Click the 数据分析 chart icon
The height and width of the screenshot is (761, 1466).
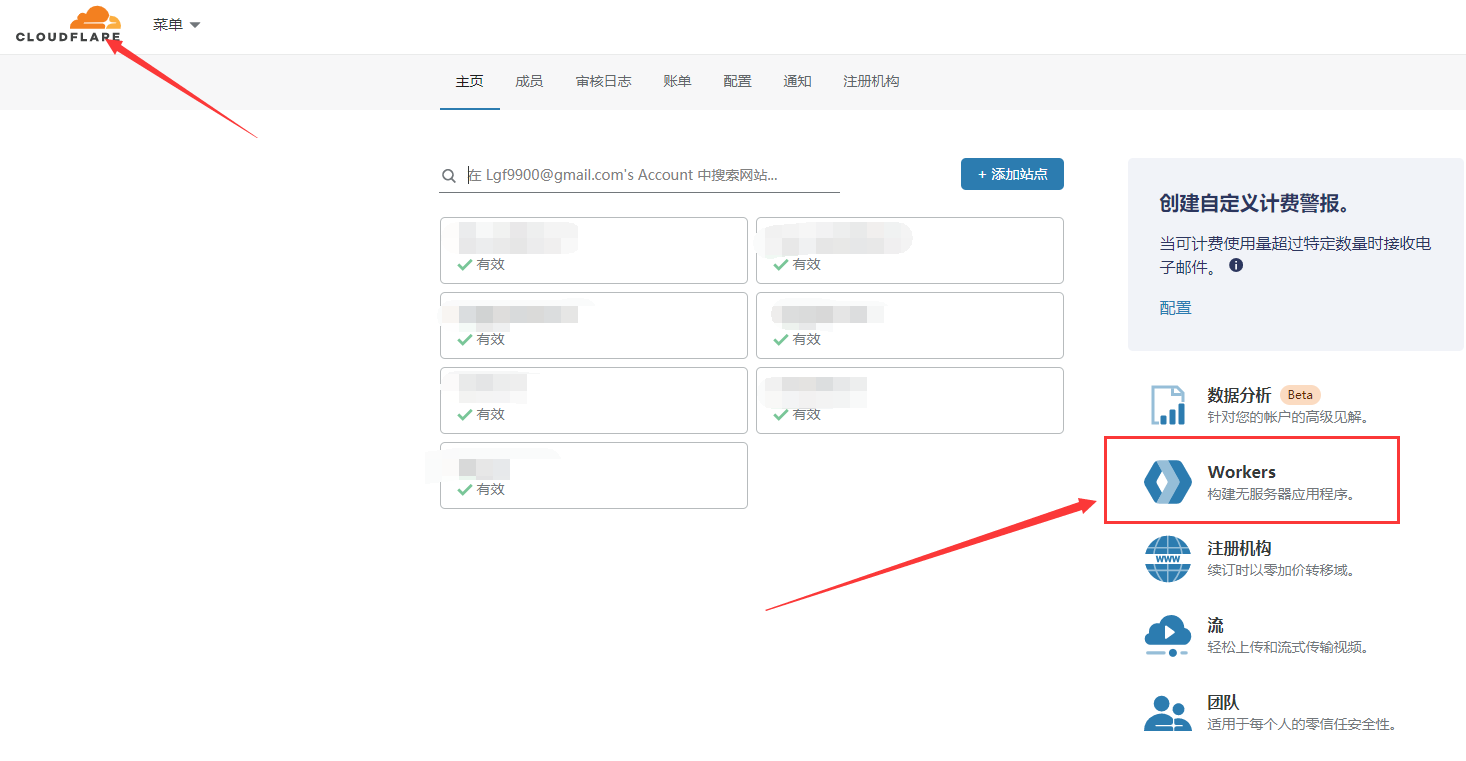(1167, 405)
